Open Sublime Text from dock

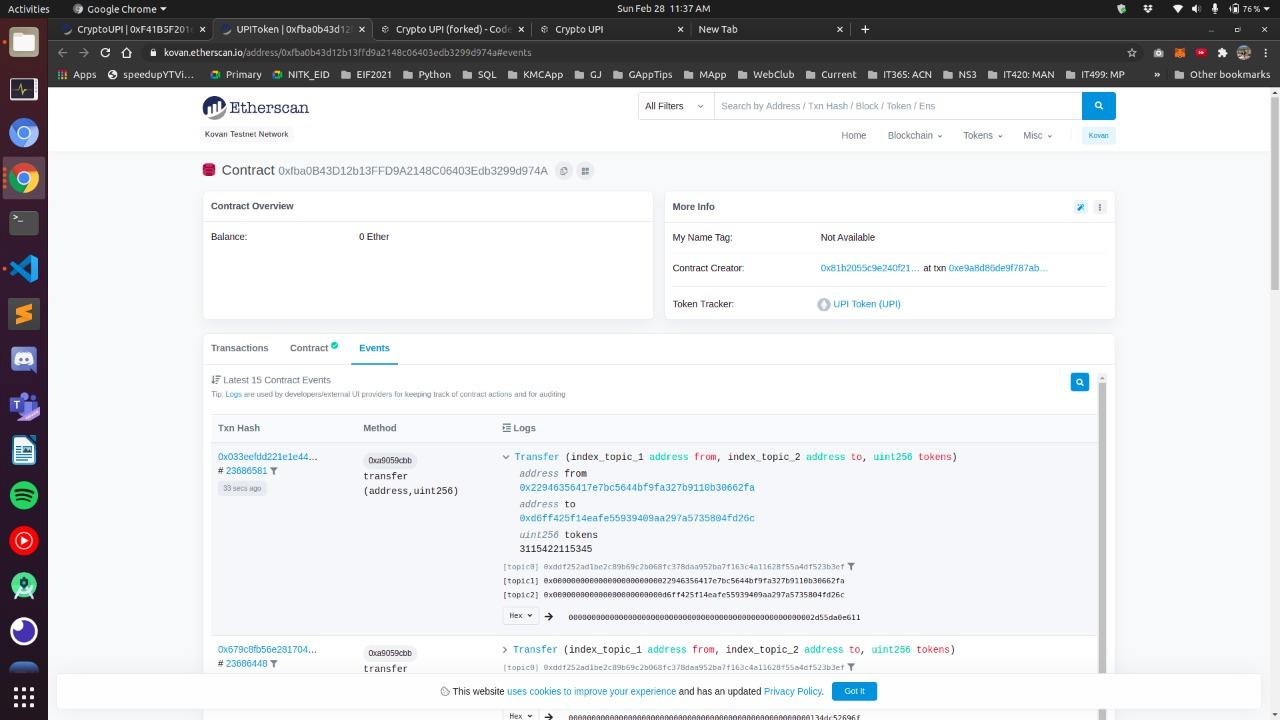point(24,314)
